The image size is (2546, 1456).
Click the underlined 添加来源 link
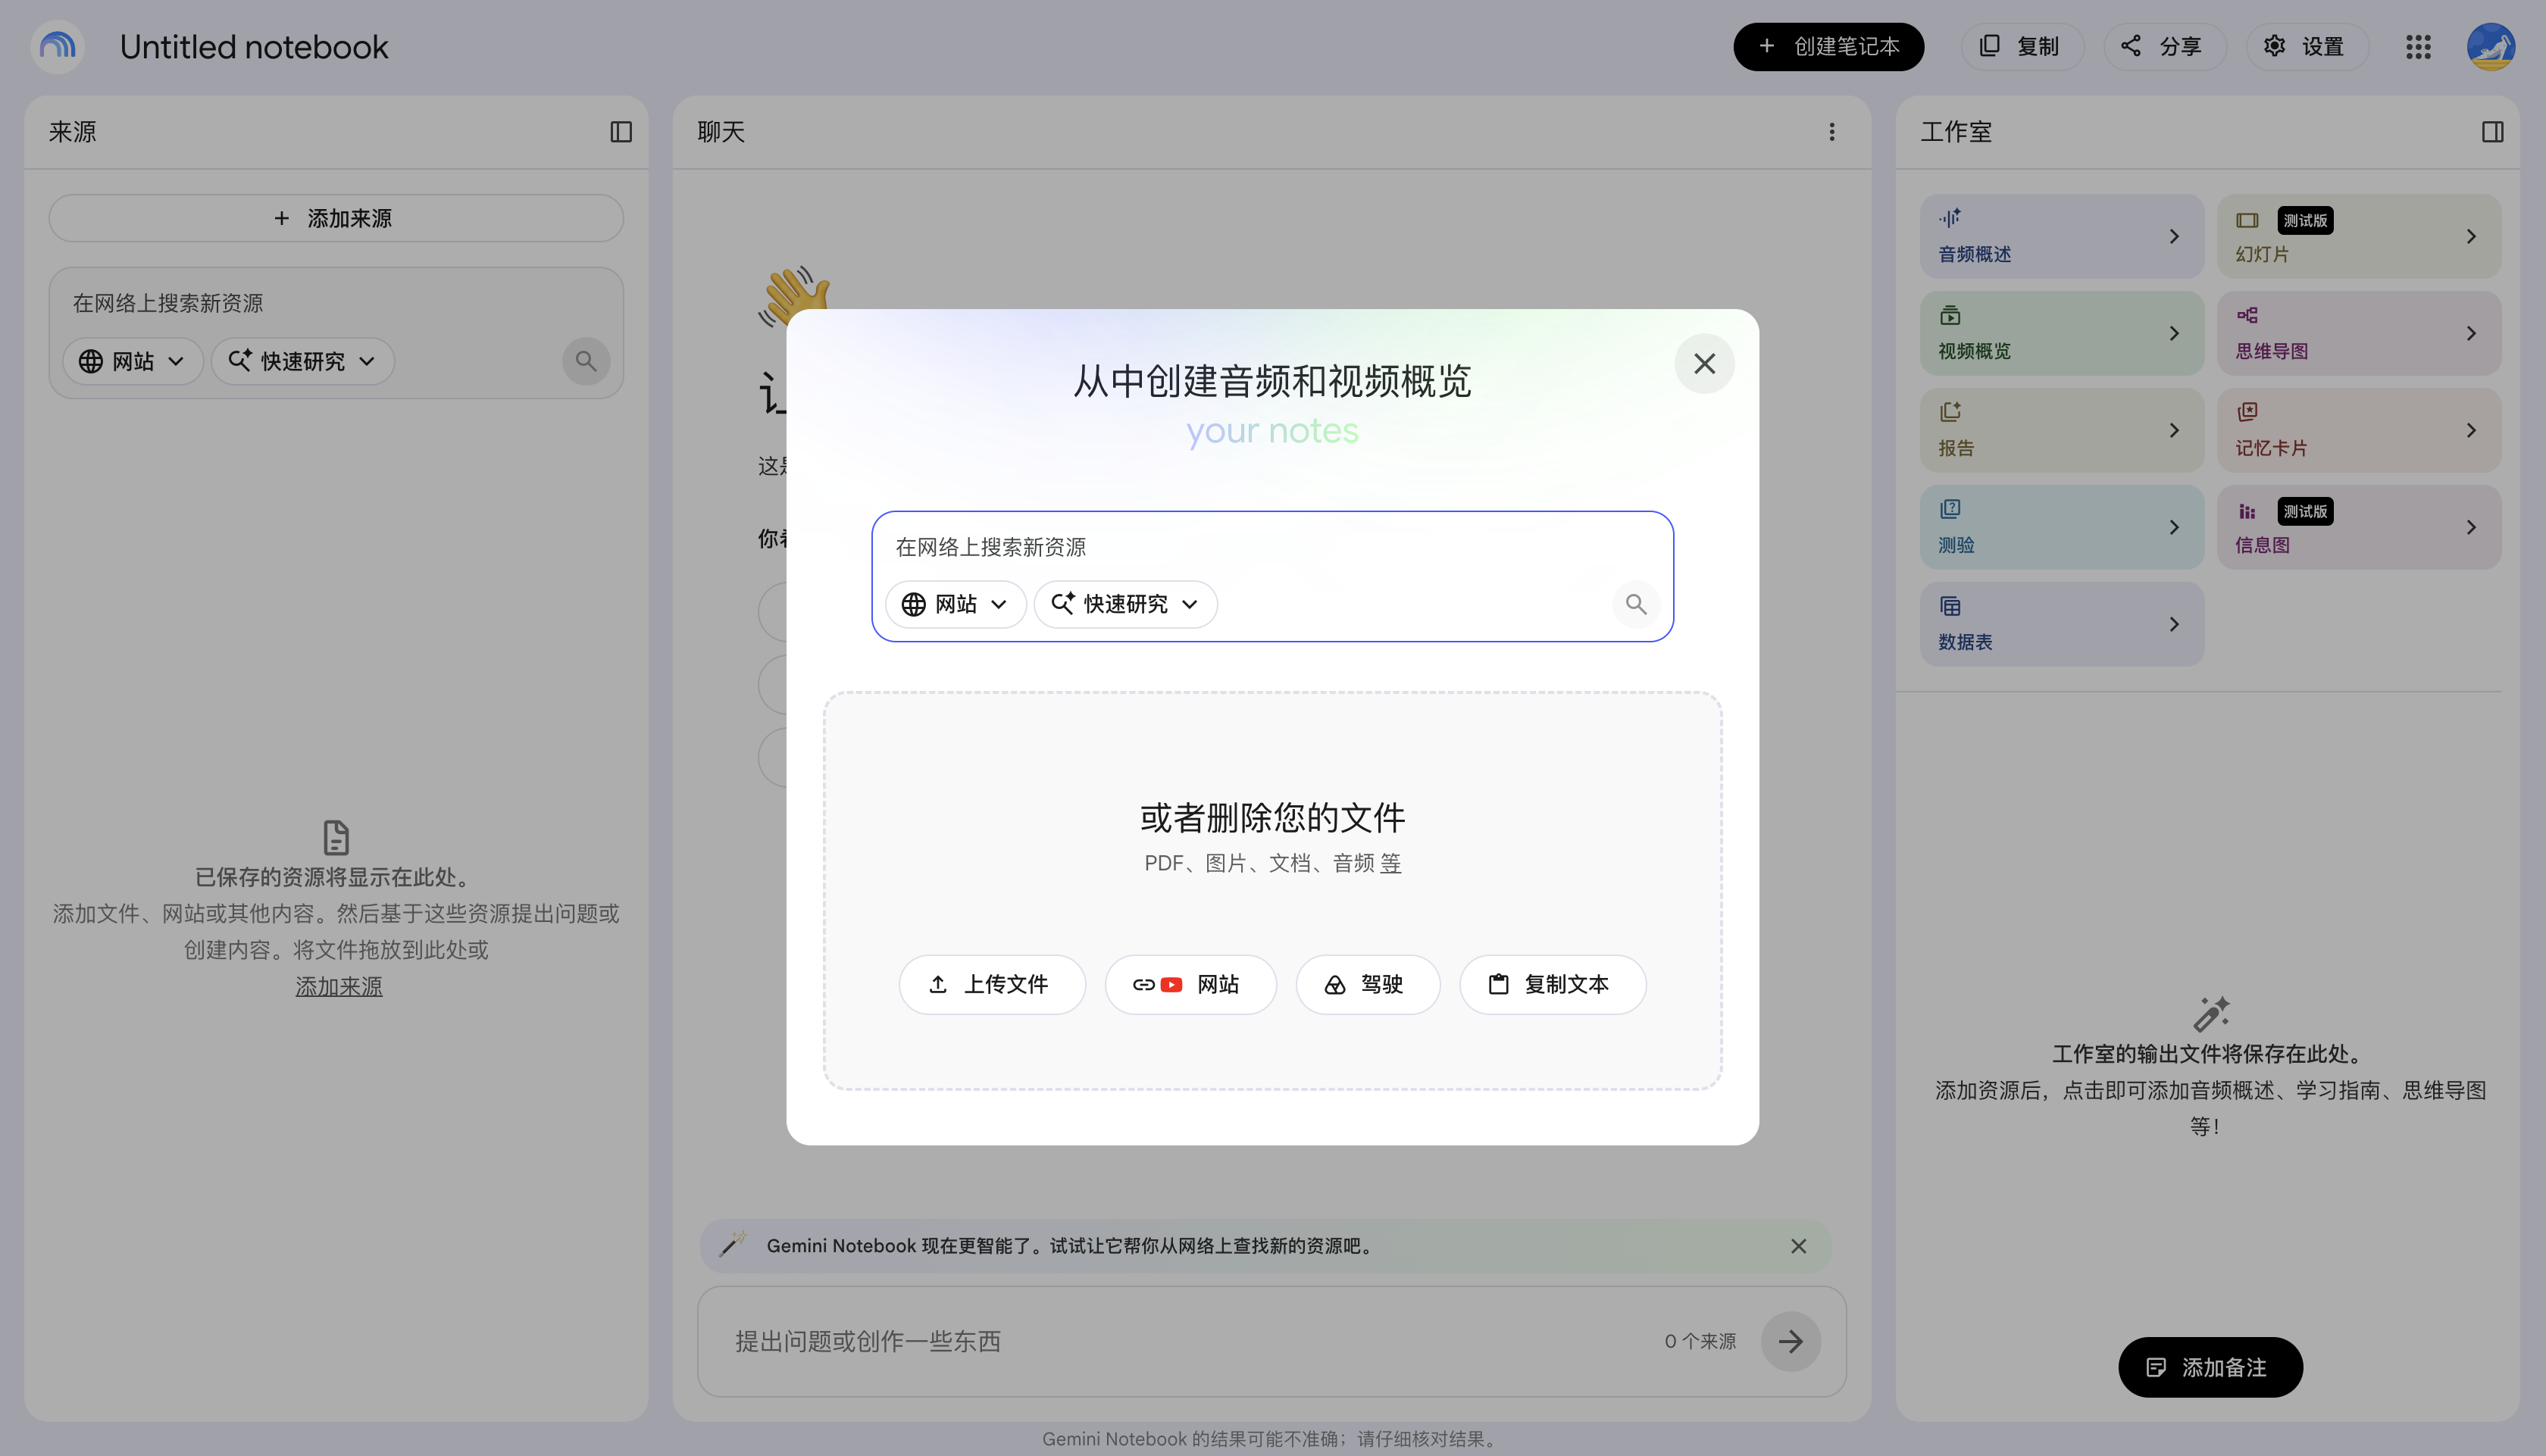click(338, 986)
